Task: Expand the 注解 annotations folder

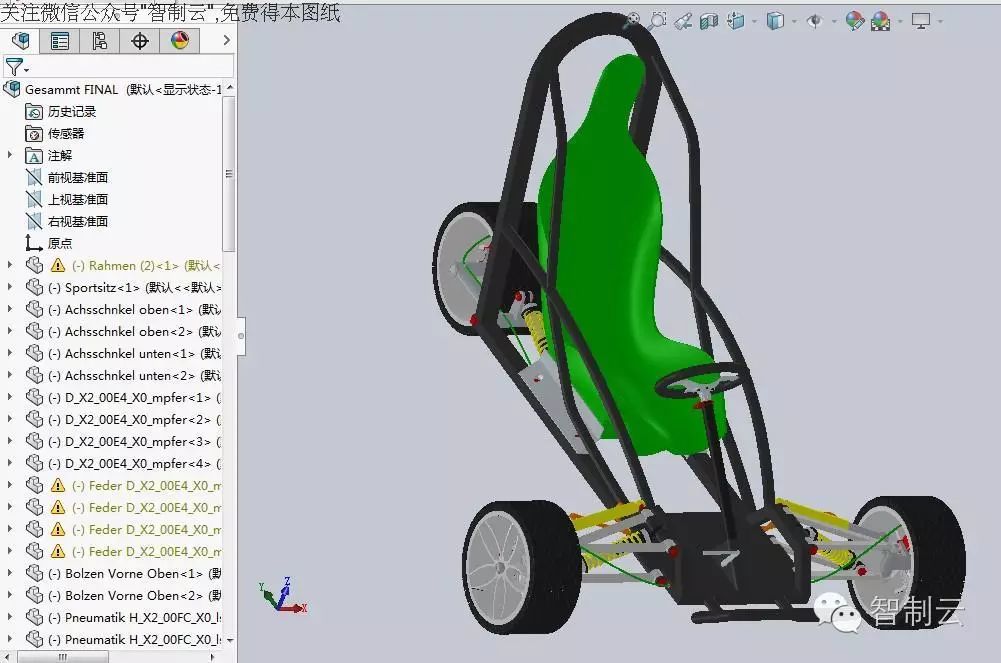Action: click(11, 155)
